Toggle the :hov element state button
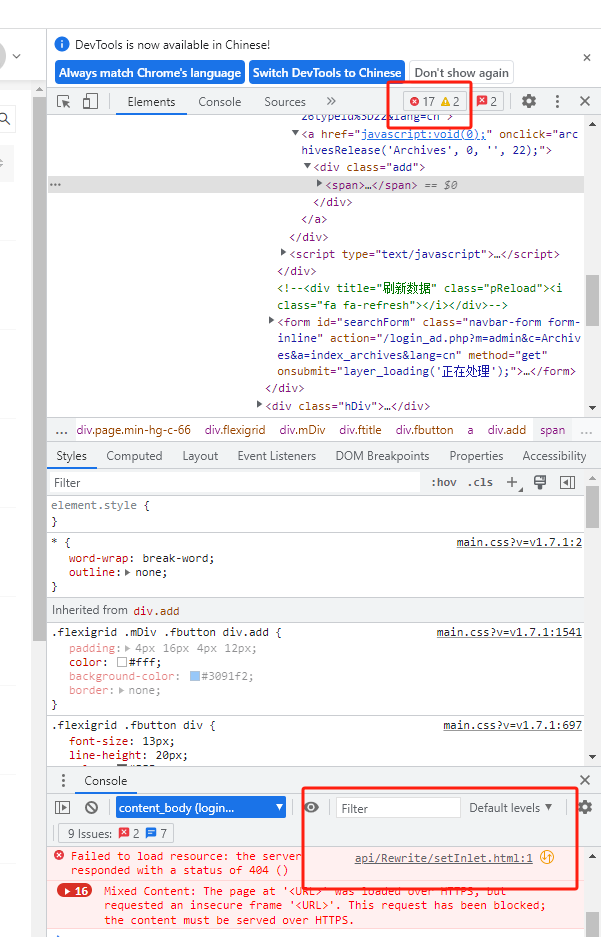This screenshot has height=937, width=601. pos(444,482)
